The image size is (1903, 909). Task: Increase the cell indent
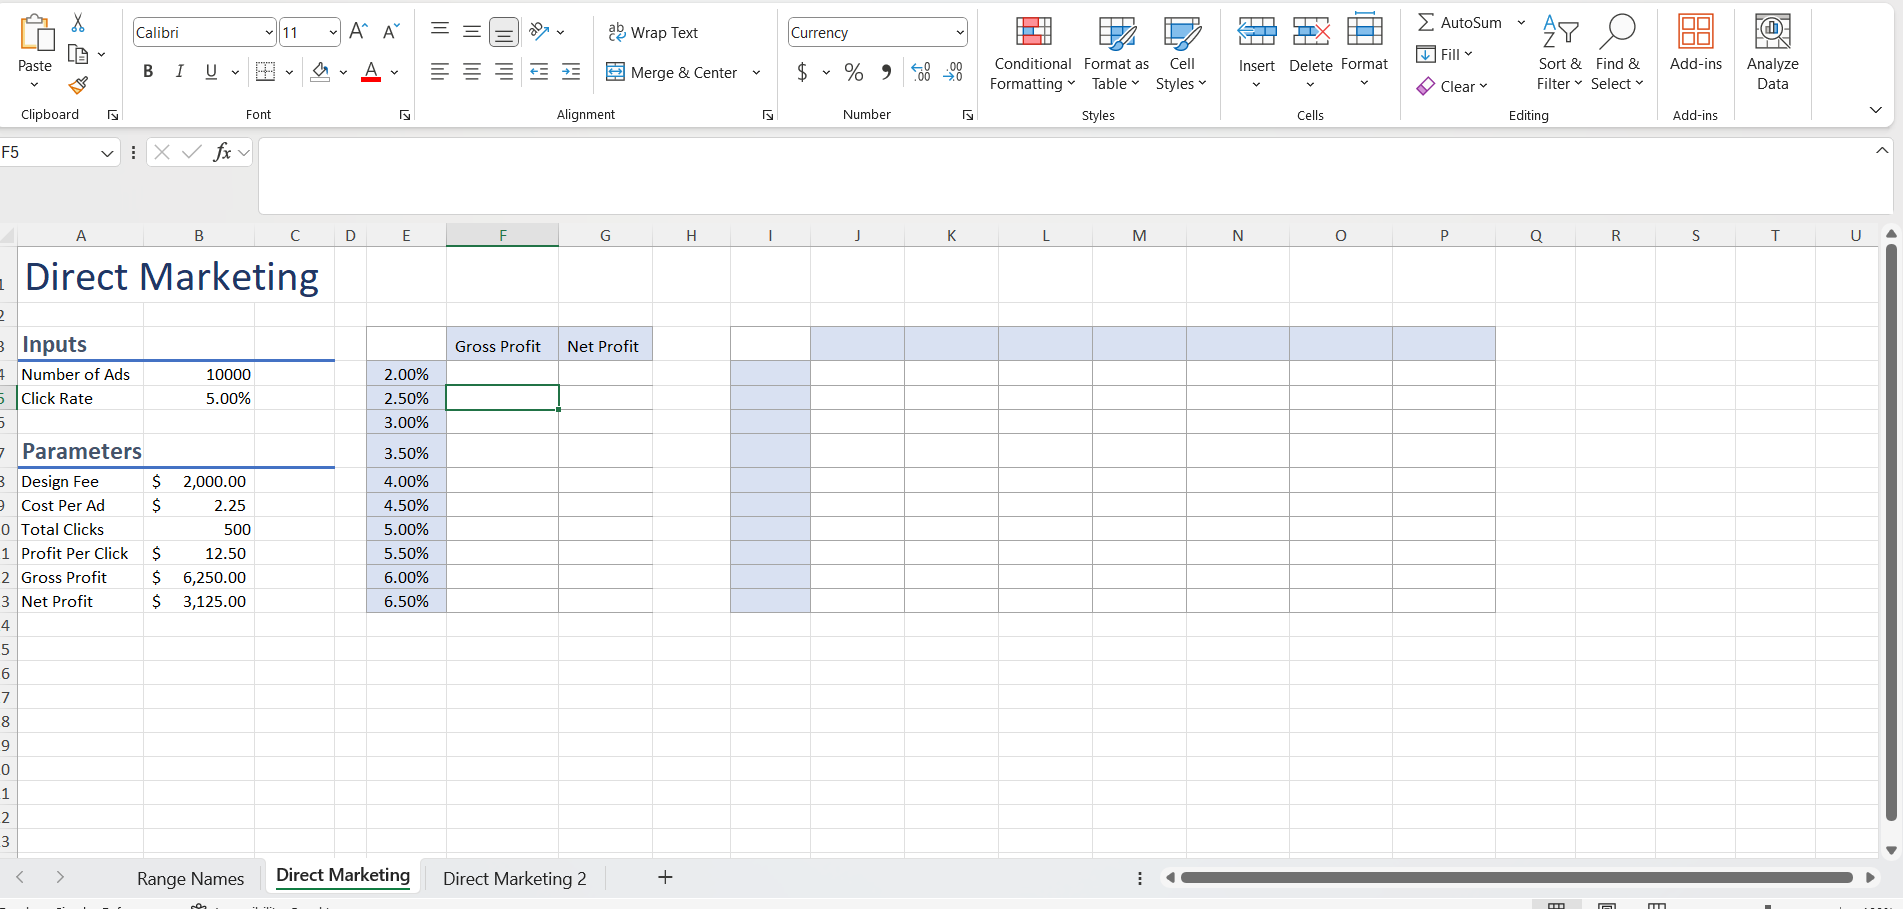point(571,72)
